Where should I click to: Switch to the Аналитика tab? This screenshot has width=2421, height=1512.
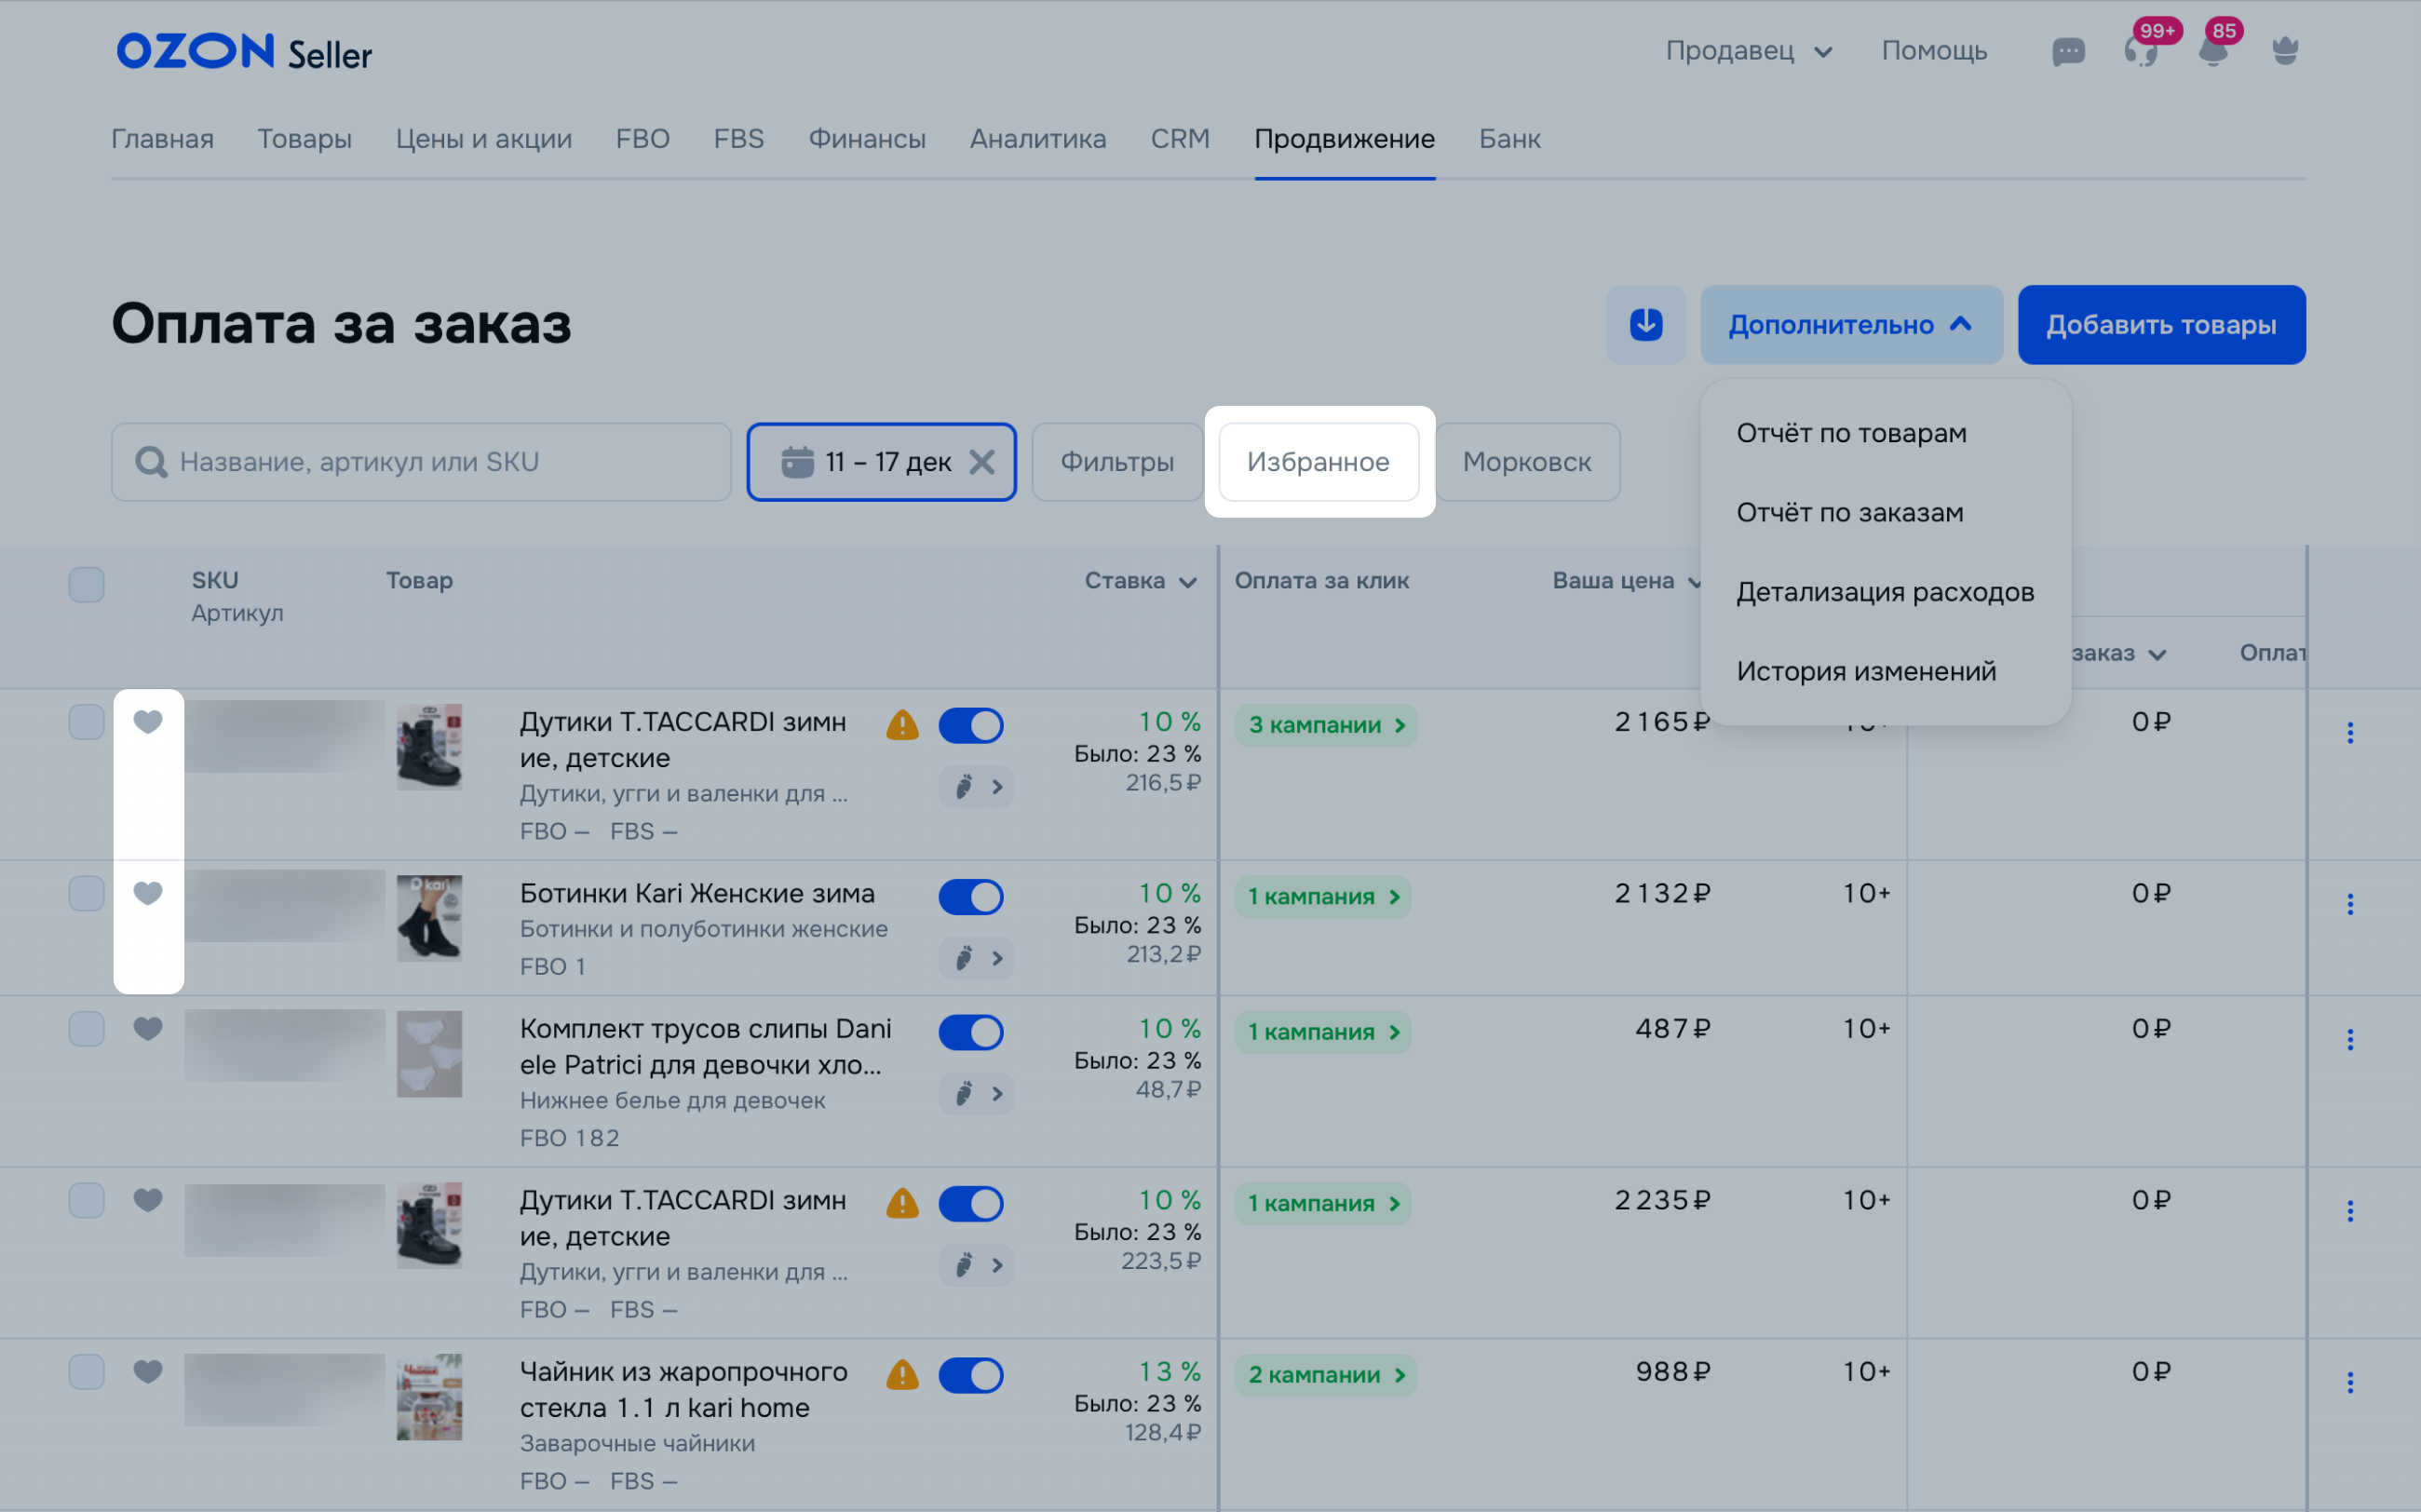1037,139
